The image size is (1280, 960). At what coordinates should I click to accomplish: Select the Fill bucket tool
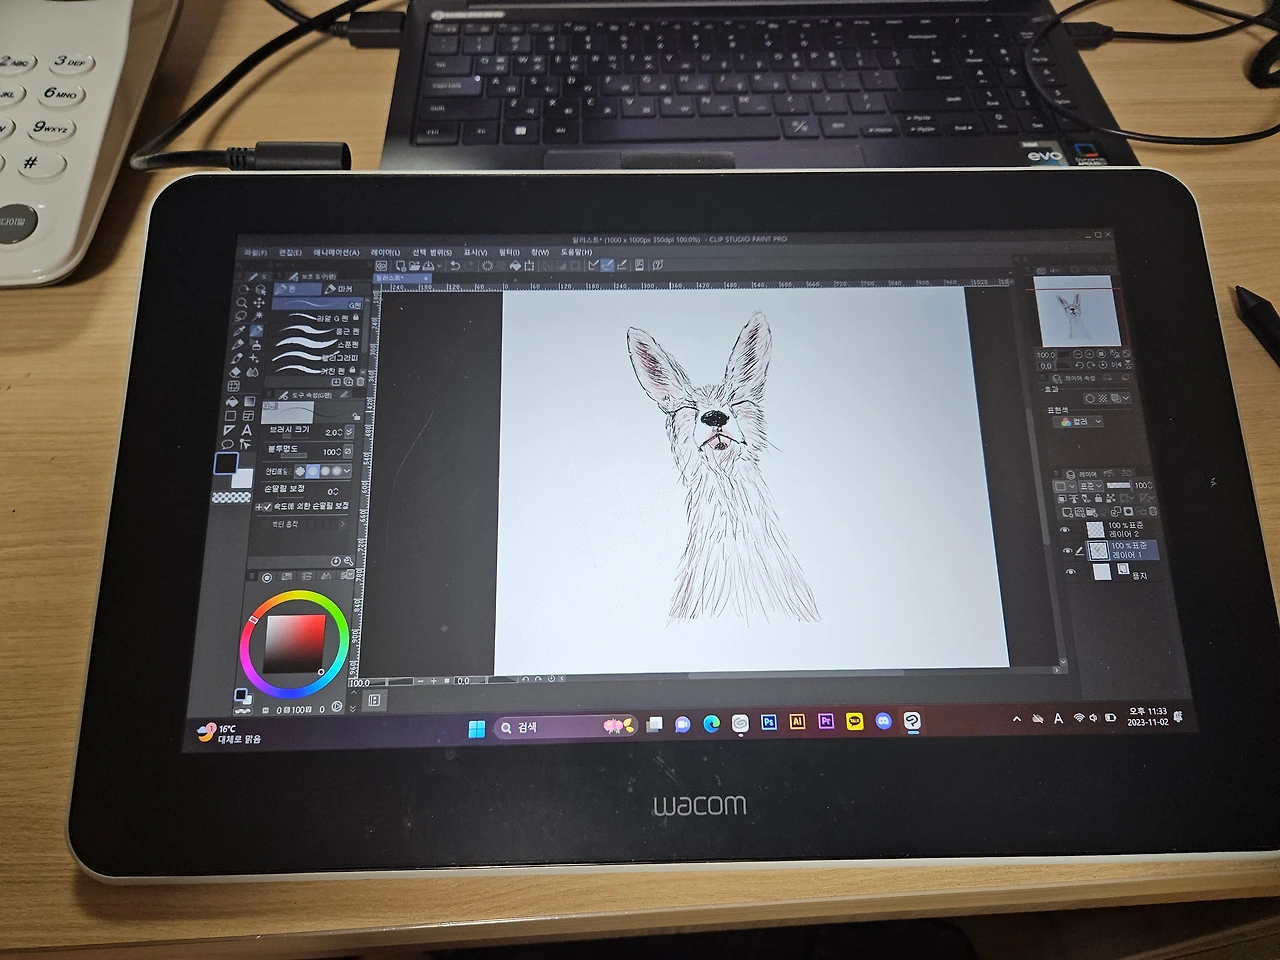(234, 401)
